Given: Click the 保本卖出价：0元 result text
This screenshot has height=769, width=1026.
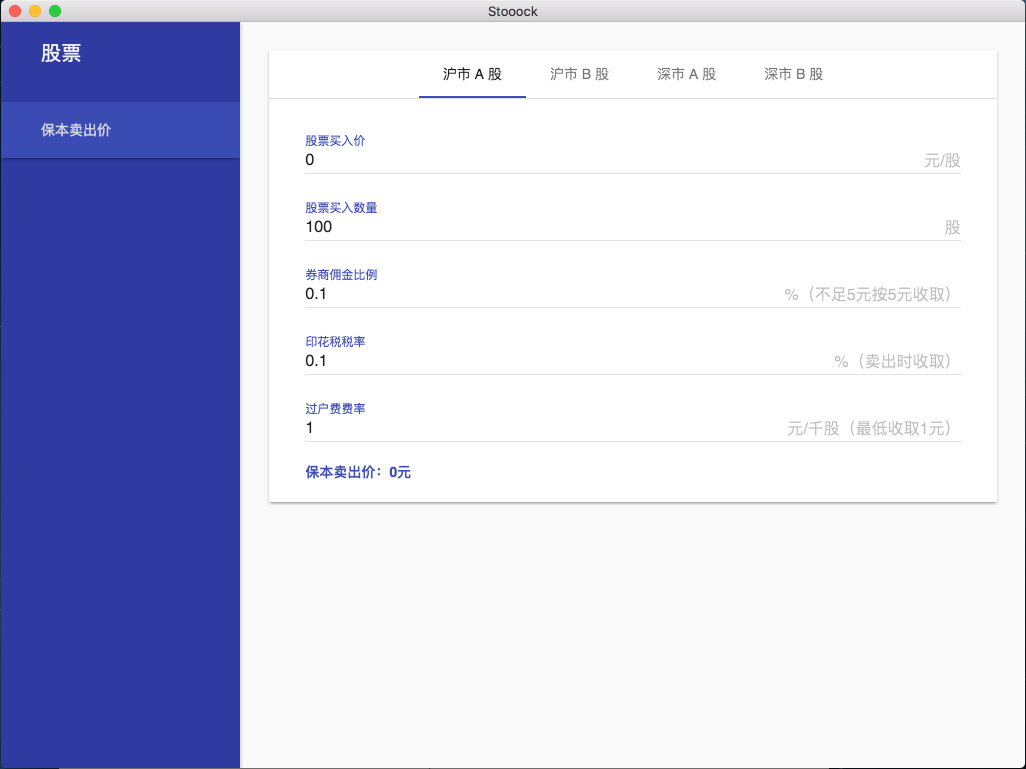Looking at the screenshot, I should pos(358,472).
